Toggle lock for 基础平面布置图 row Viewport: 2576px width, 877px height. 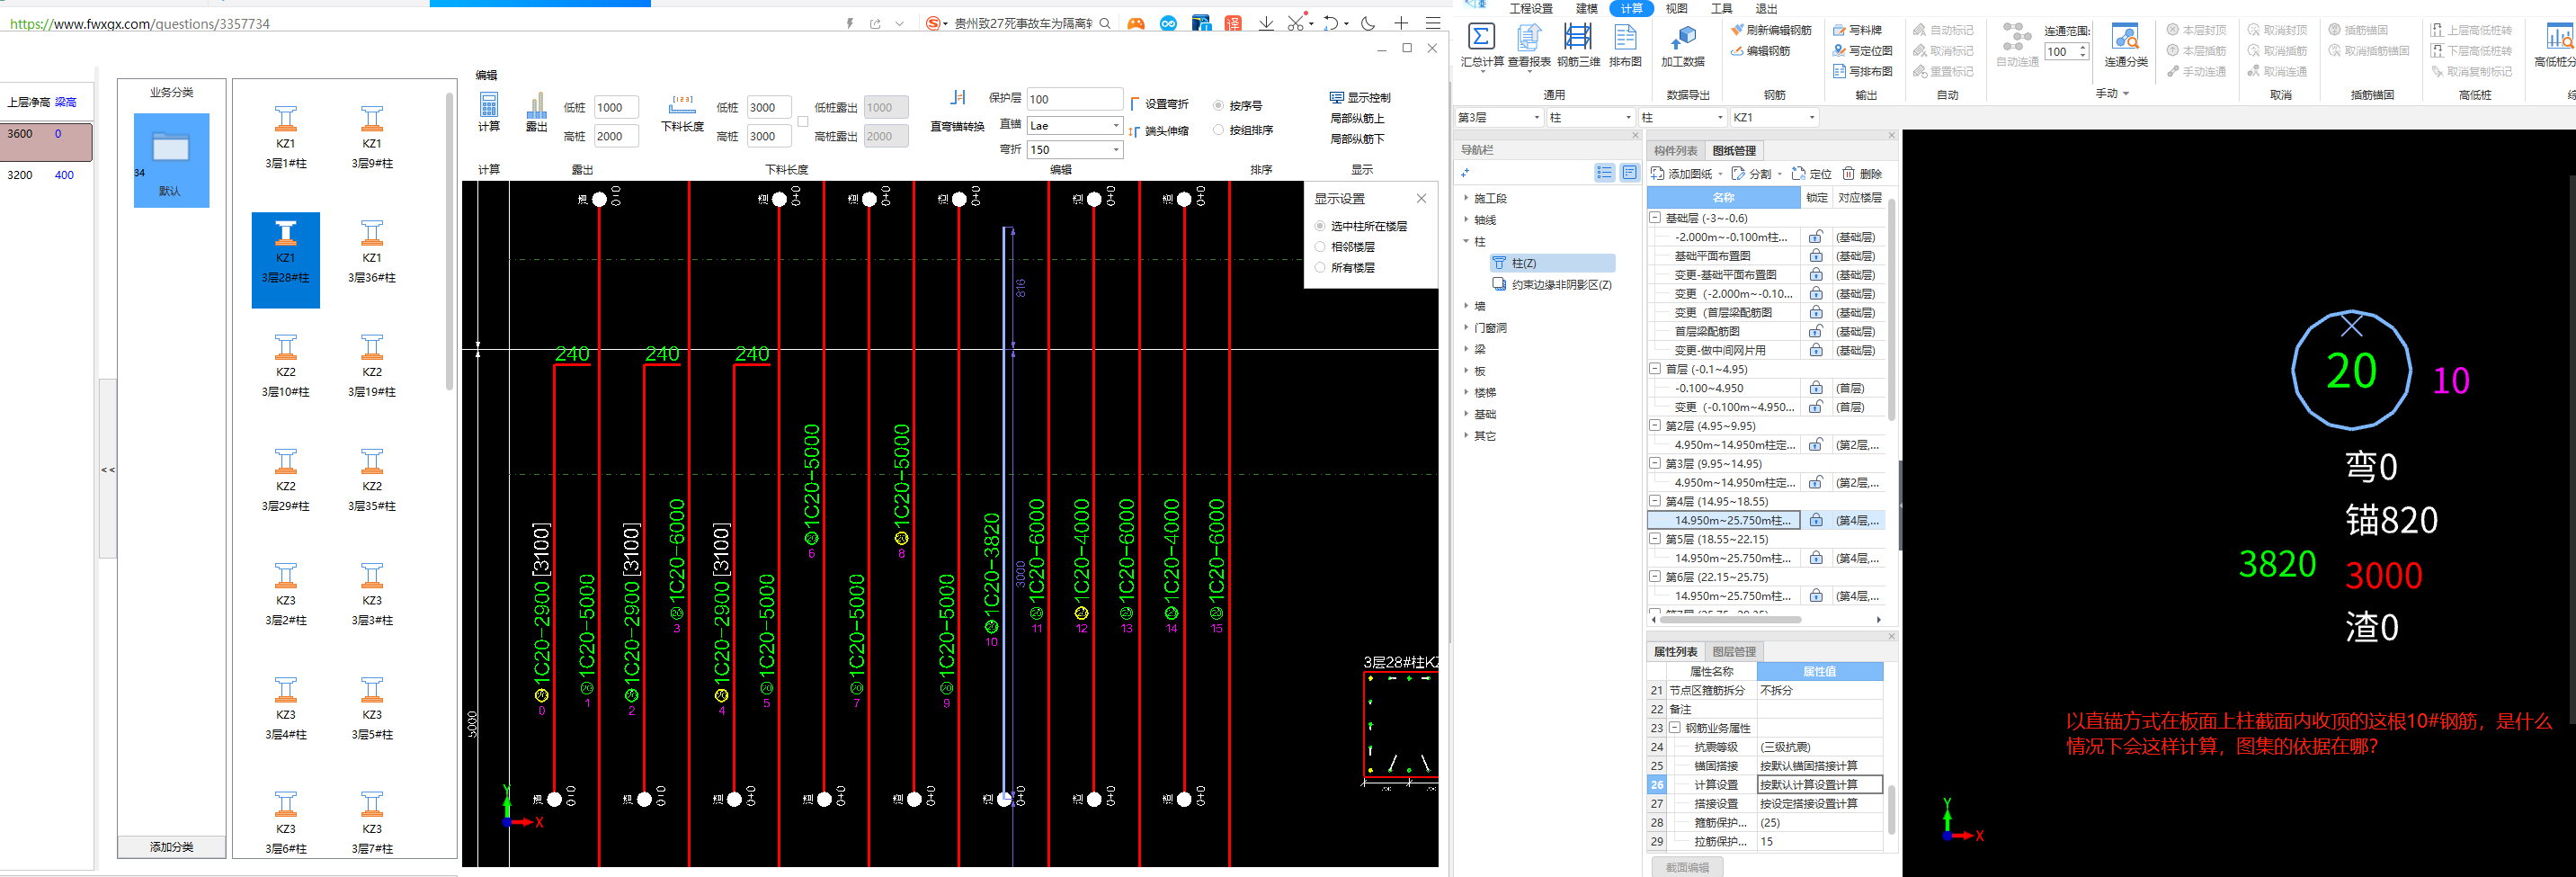pos(1816,256)
